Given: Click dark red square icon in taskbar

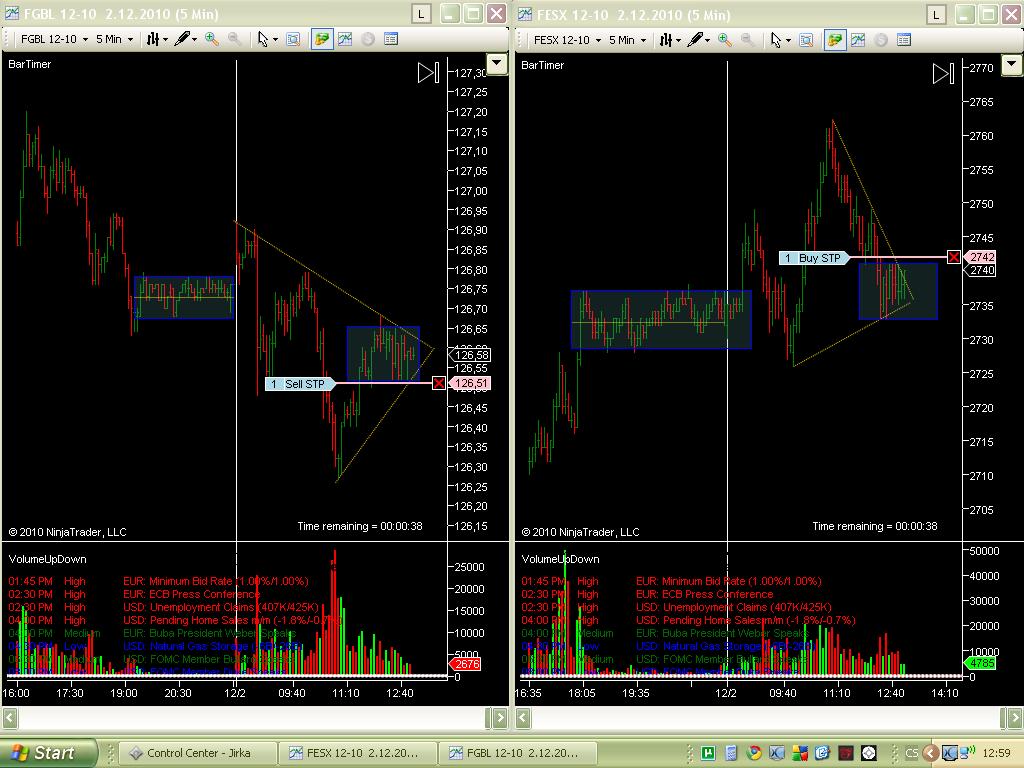Looking at the screenshot, I should point(846,753).
